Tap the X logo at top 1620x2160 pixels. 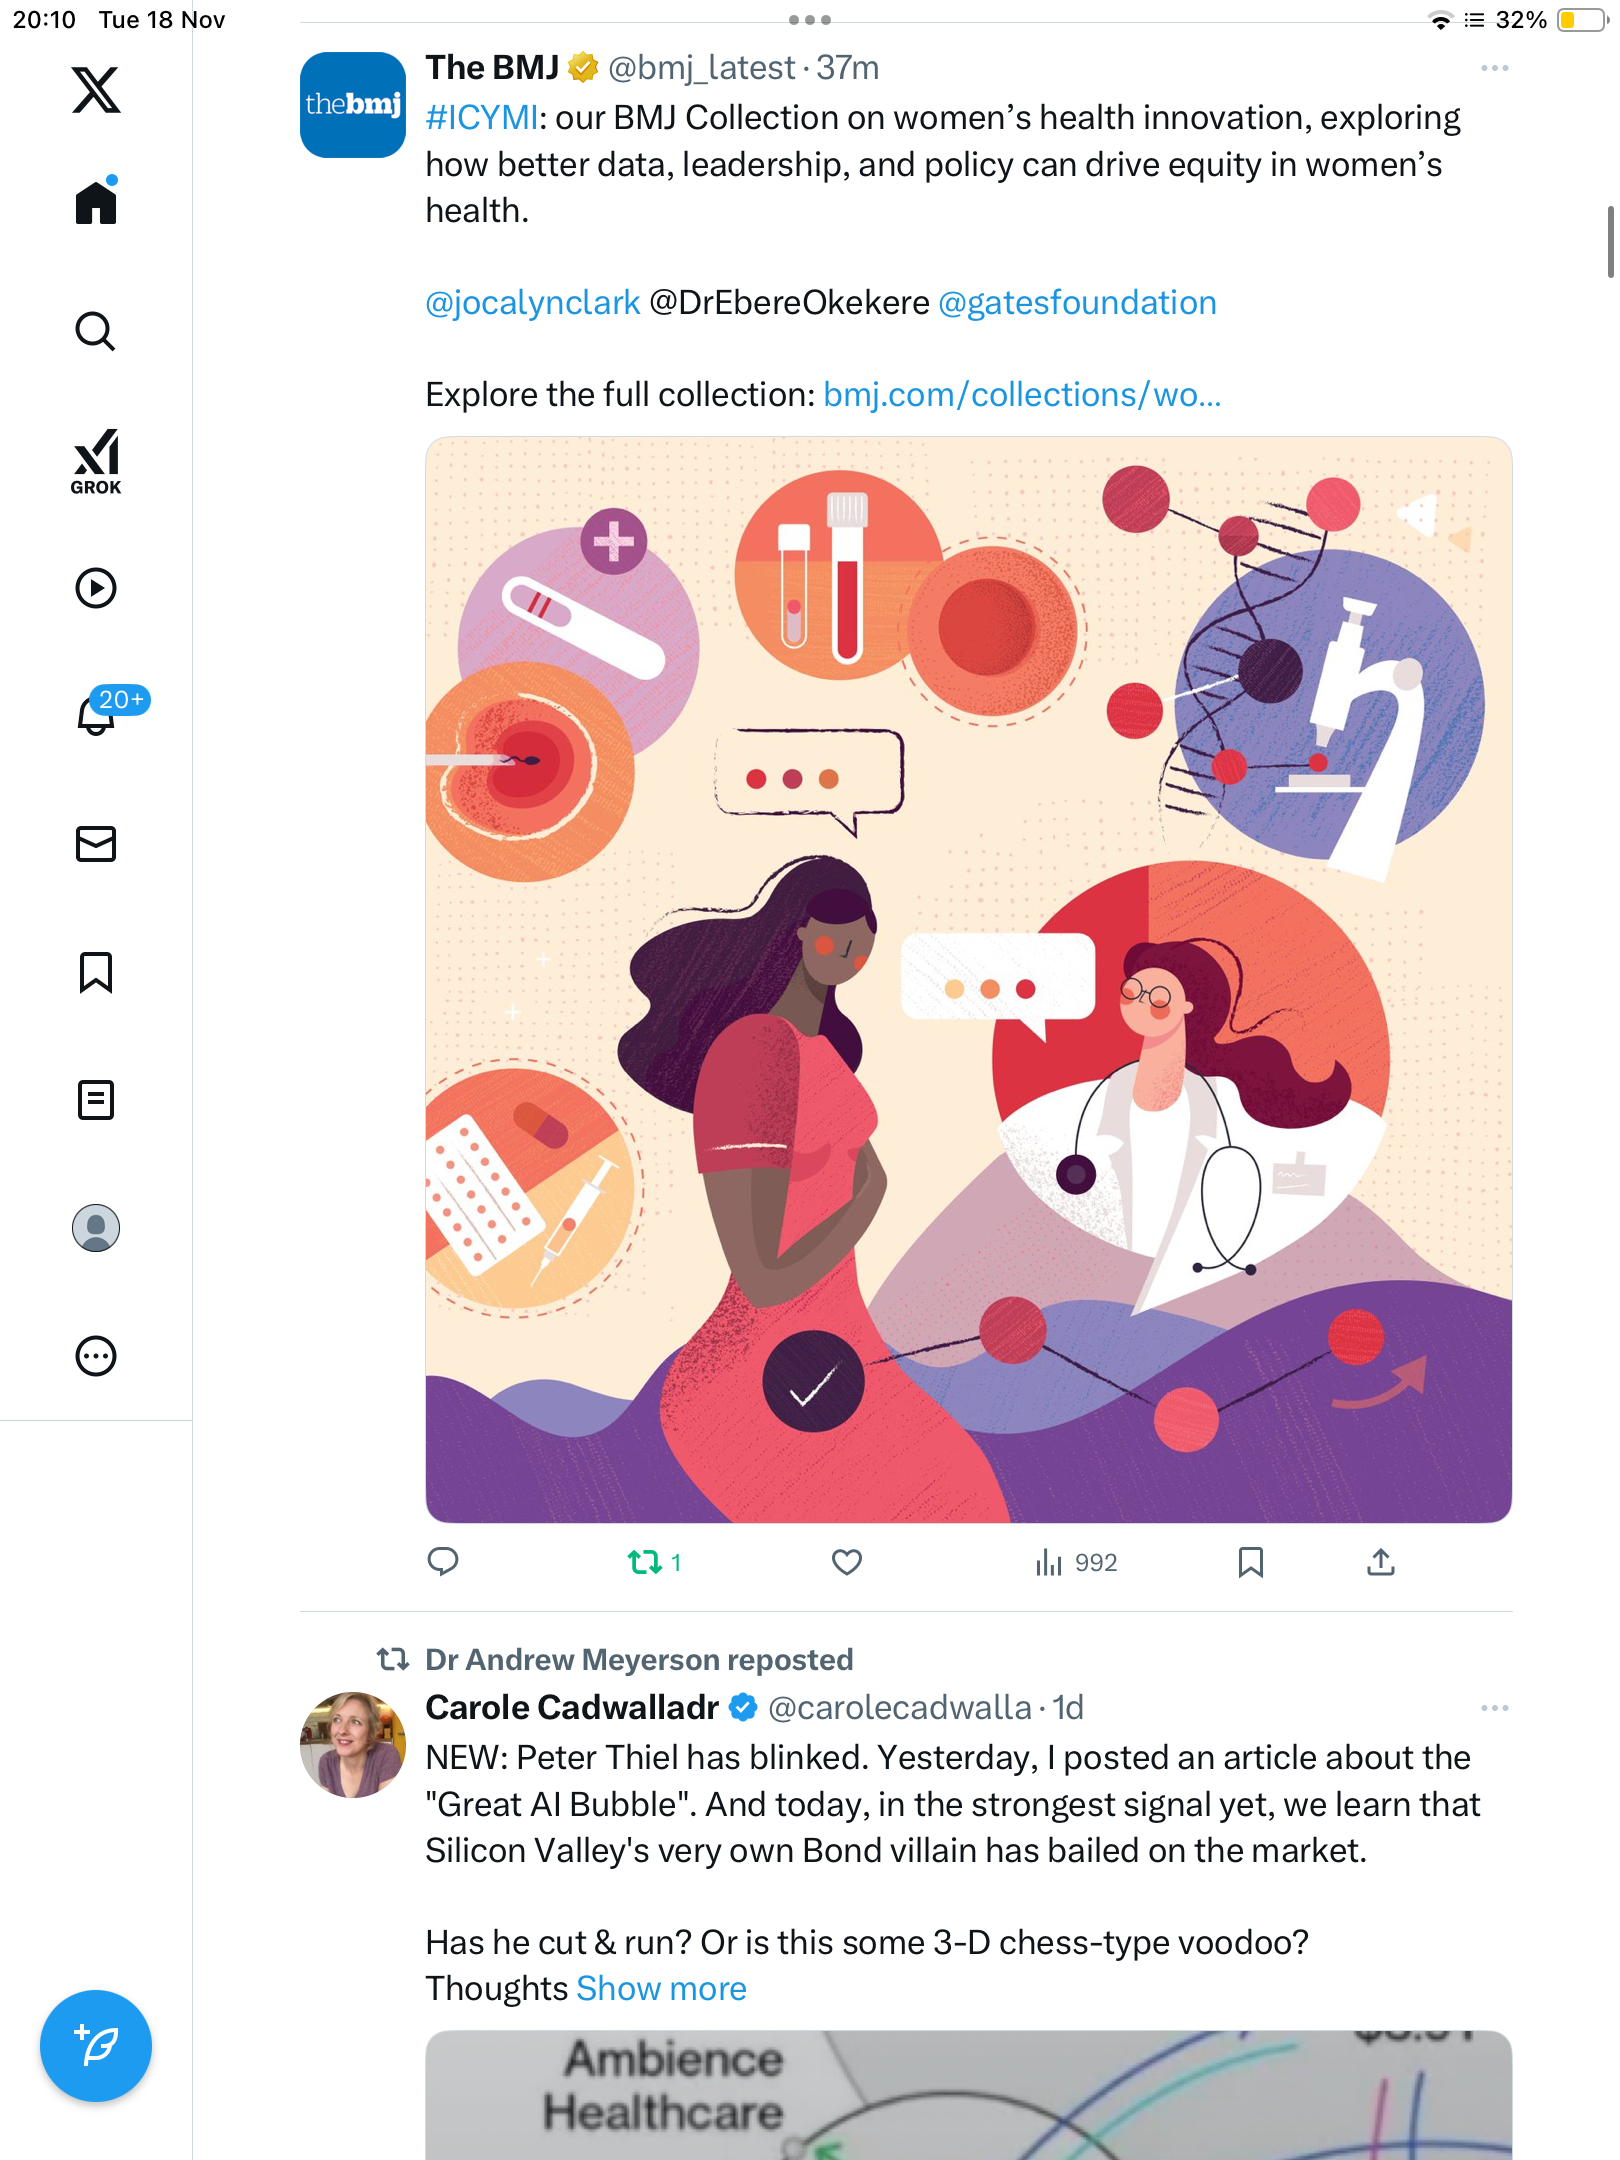pos(96,90)
